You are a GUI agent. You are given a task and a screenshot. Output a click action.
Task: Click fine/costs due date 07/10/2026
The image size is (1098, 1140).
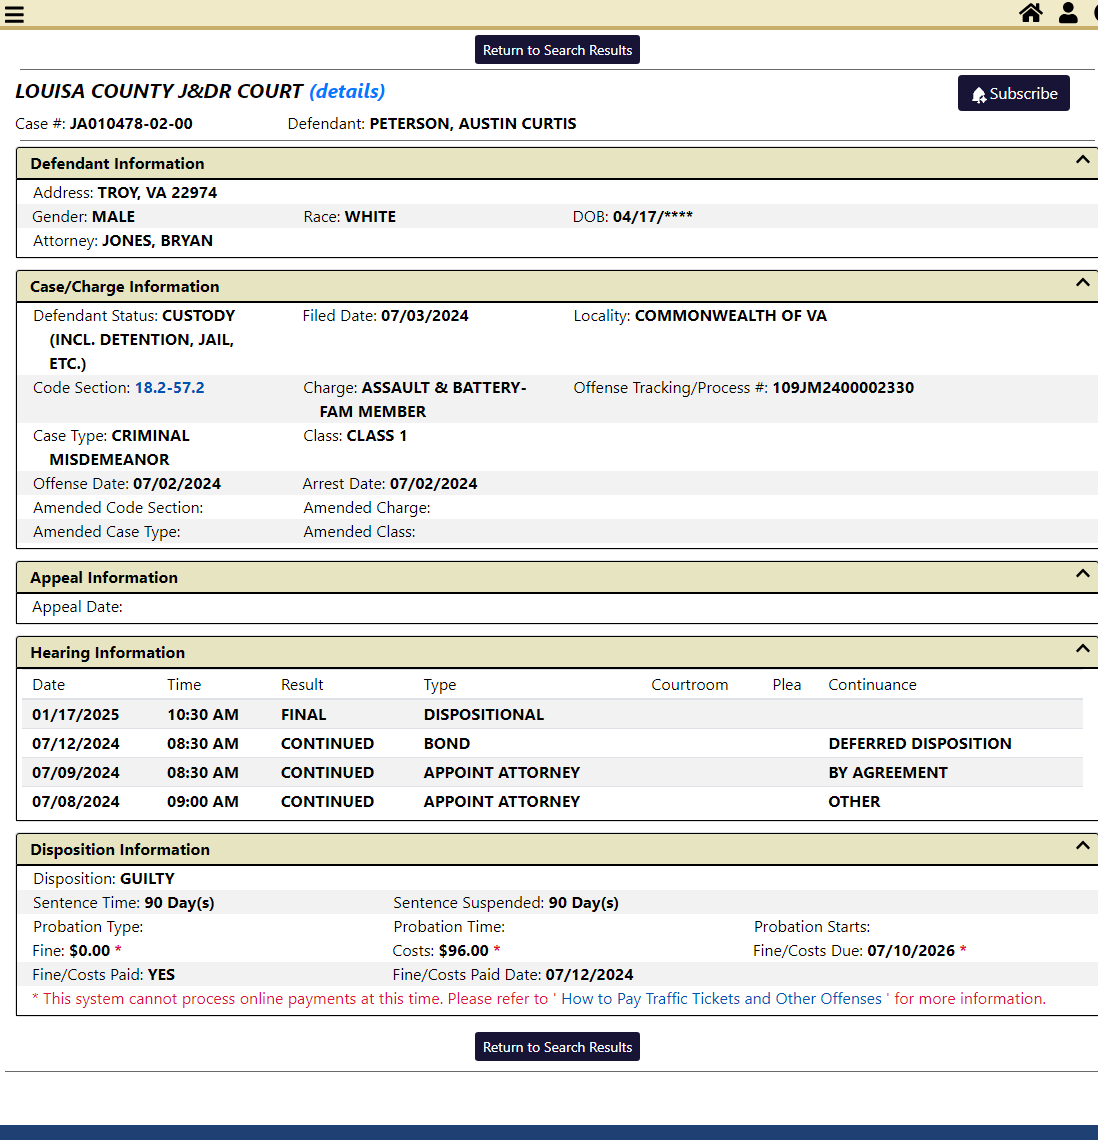click(x=911, y=951)
